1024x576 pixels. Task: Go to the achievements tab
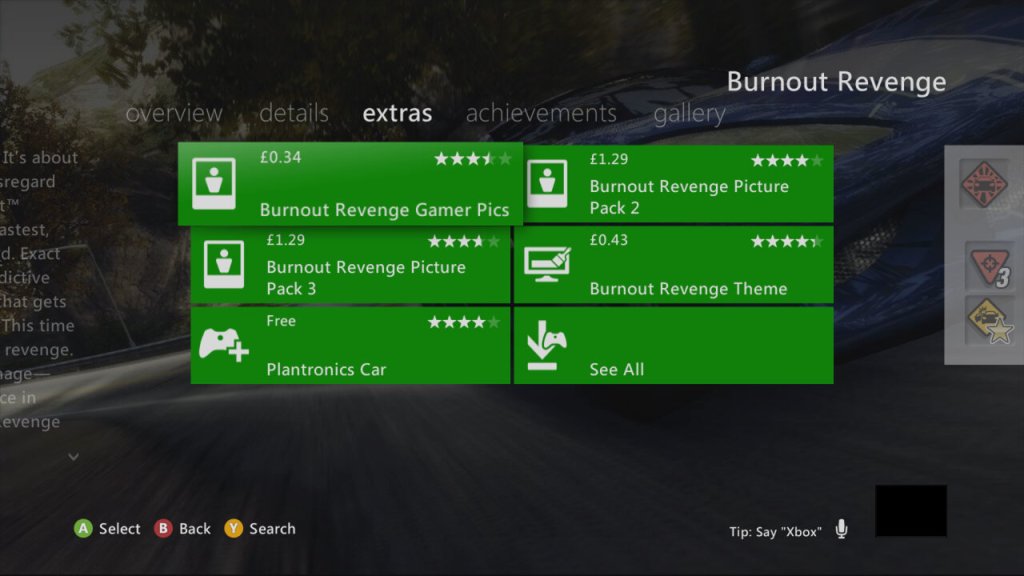541,114
